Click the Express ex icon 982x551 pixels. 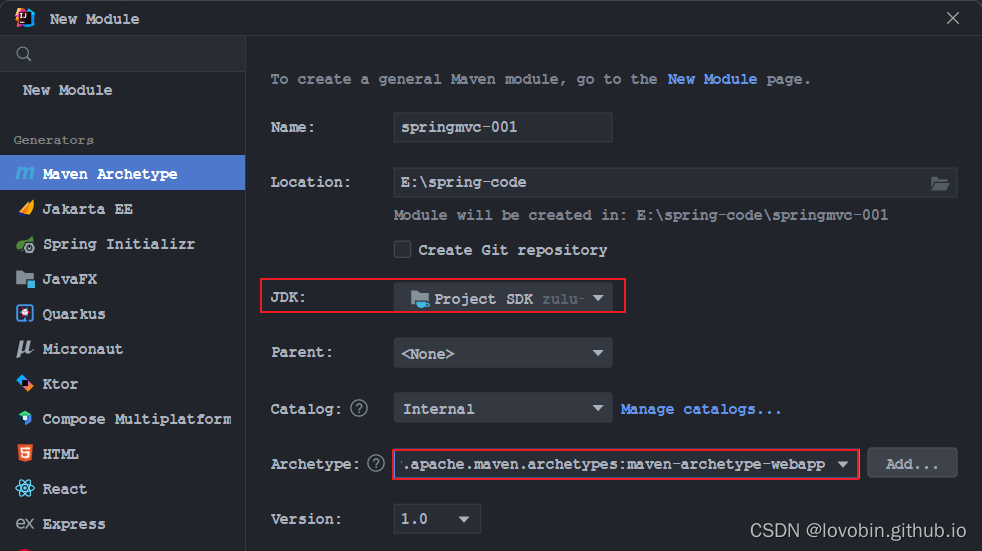[x=25, y=523]
